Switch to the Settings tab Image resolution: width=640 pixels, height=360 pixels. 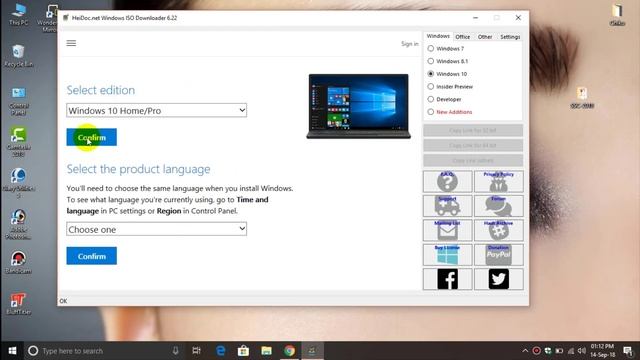510,37
